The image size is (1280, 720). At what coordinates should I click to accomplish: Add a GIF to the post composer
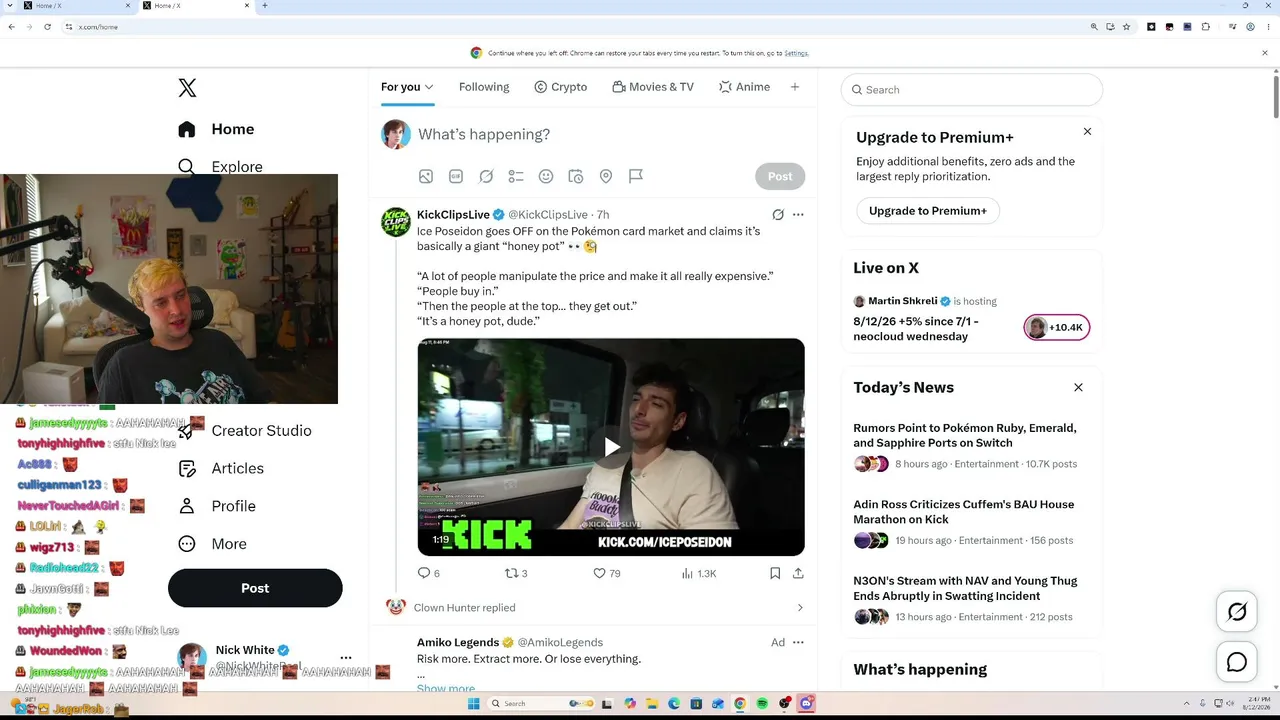(456, 176)
